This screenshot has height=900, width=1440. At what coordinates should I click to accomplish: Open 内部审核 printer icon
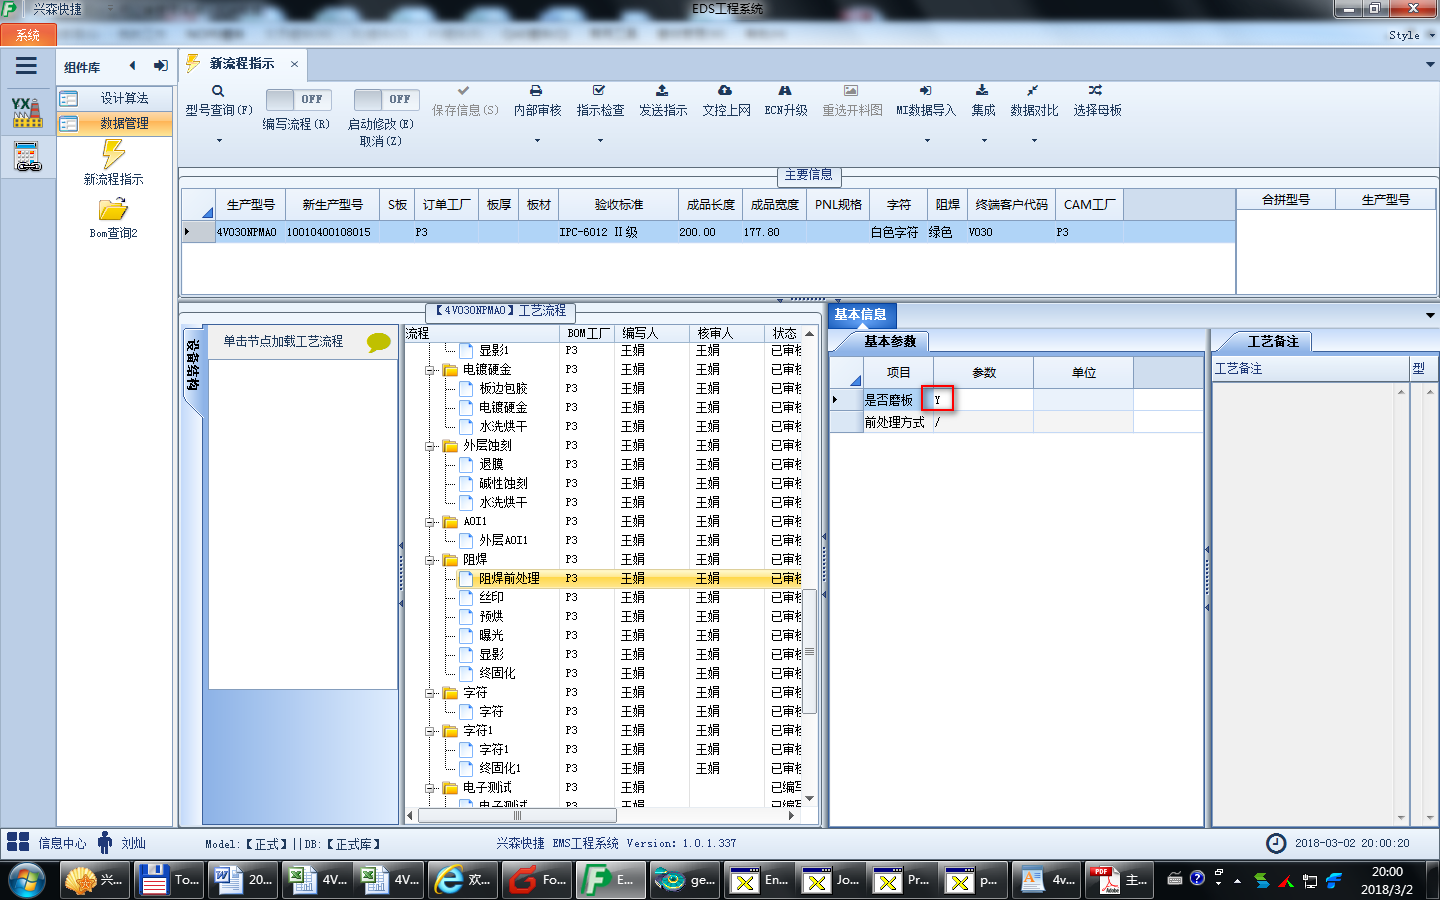pos(536,90)
